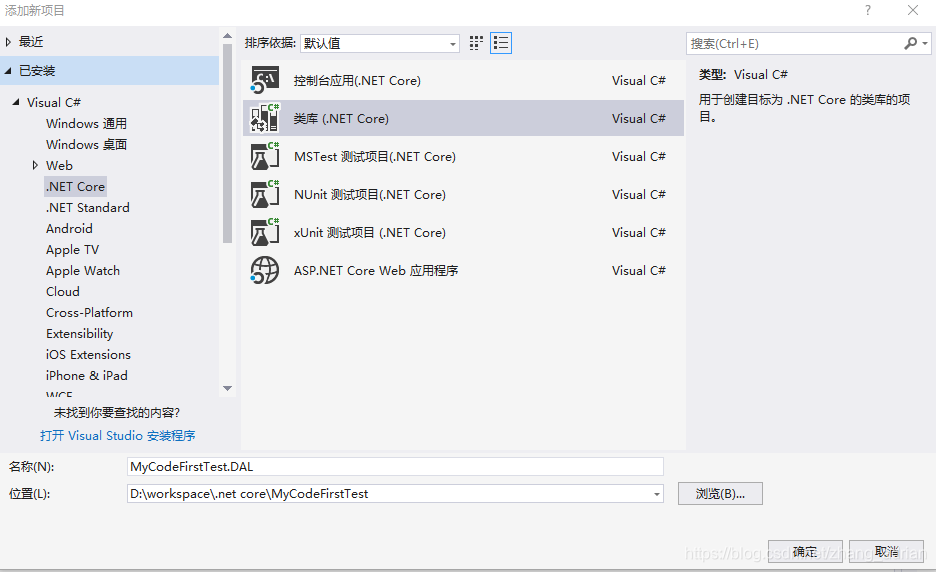Select the .NET Core category
This screenshot has width=936, height=572.
76,186
